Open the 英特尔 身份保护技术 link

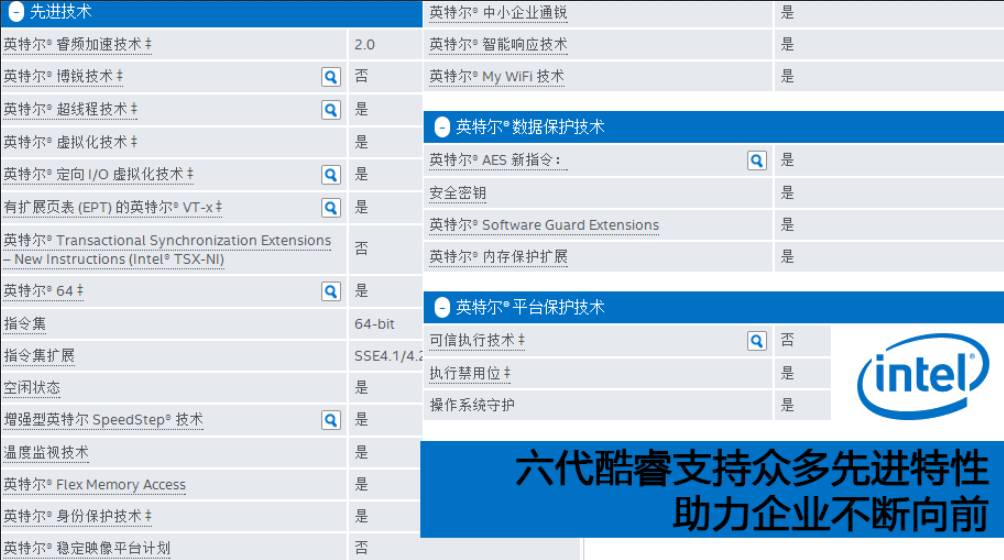[77, 516]
